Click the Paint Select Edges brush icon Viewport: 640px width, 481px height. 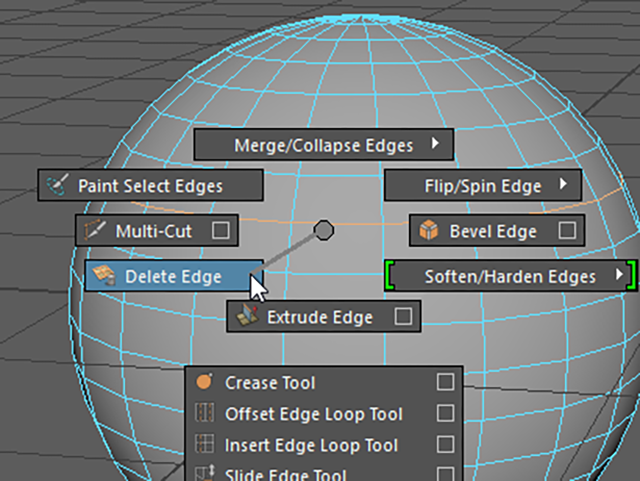[x=58, y=185]
